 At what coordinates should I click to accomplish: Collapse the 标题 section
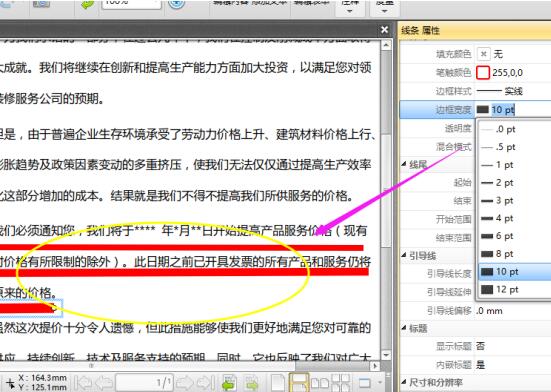pos(404,328)
